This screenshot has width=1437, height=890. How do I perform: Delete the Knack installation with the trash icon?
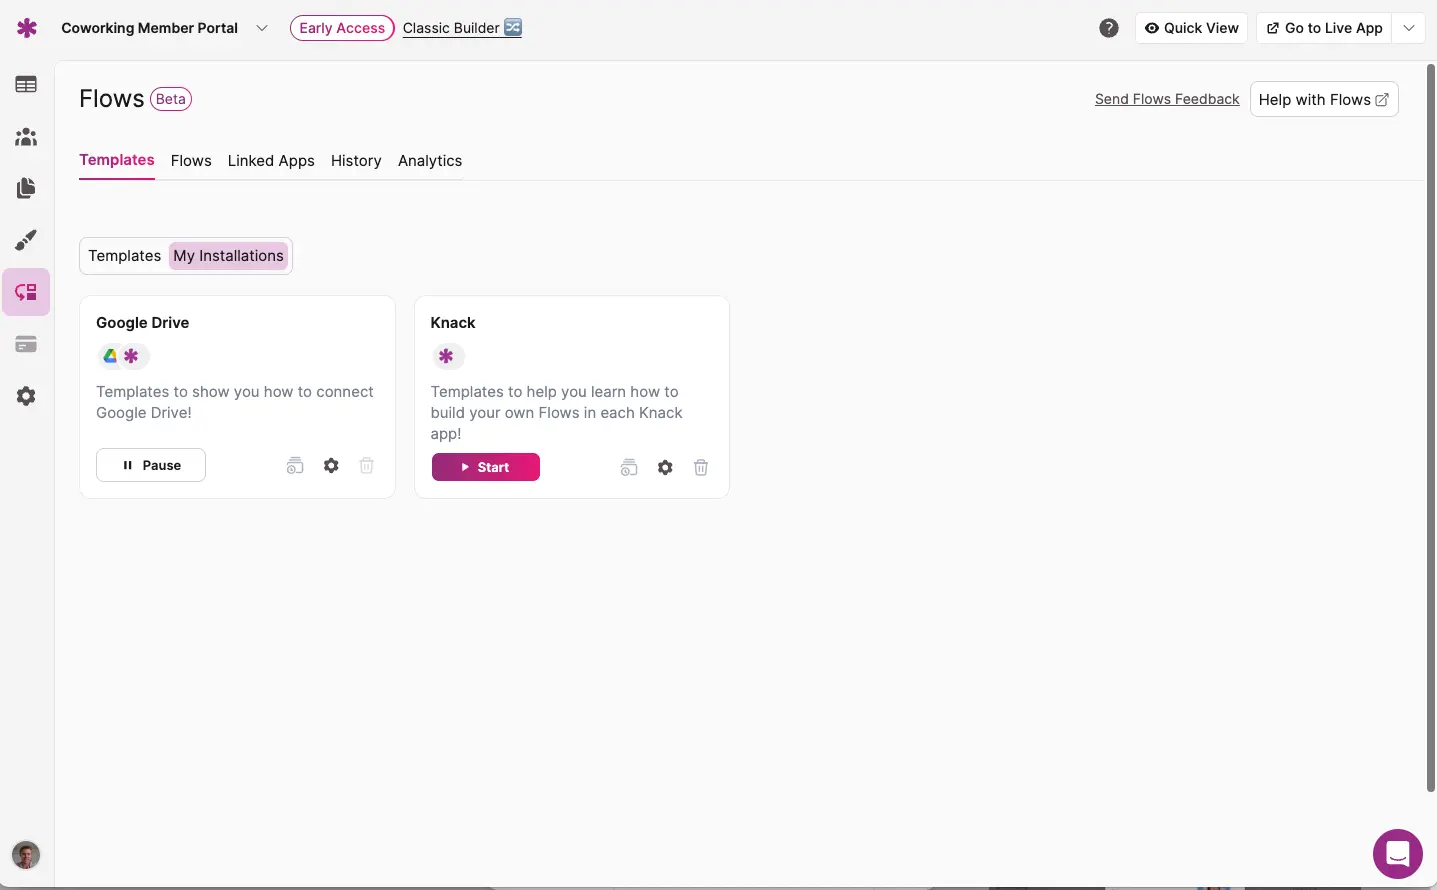tap(701, 468)
